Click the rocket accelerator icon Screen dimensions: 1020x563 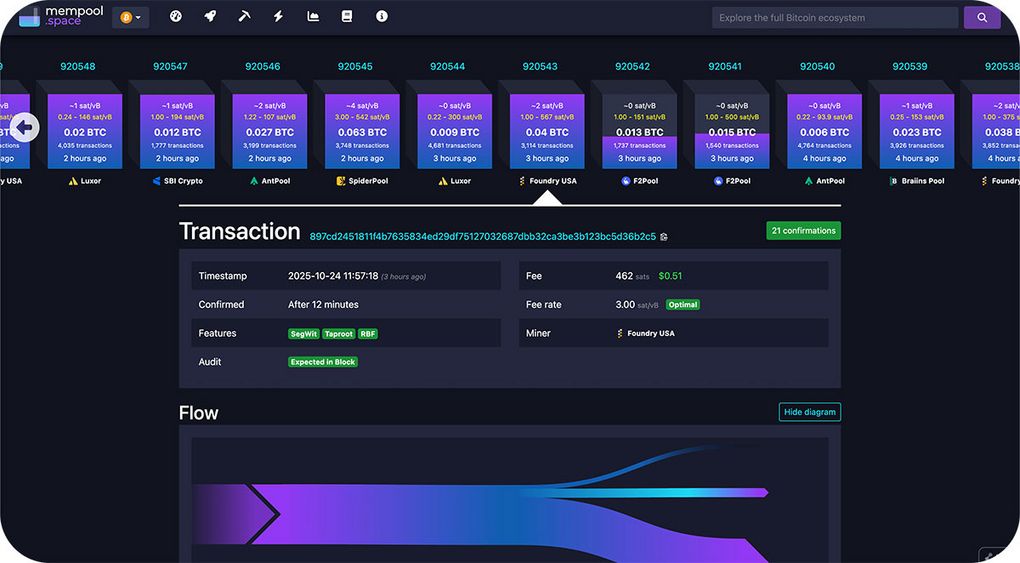click(x=210, y=17)
